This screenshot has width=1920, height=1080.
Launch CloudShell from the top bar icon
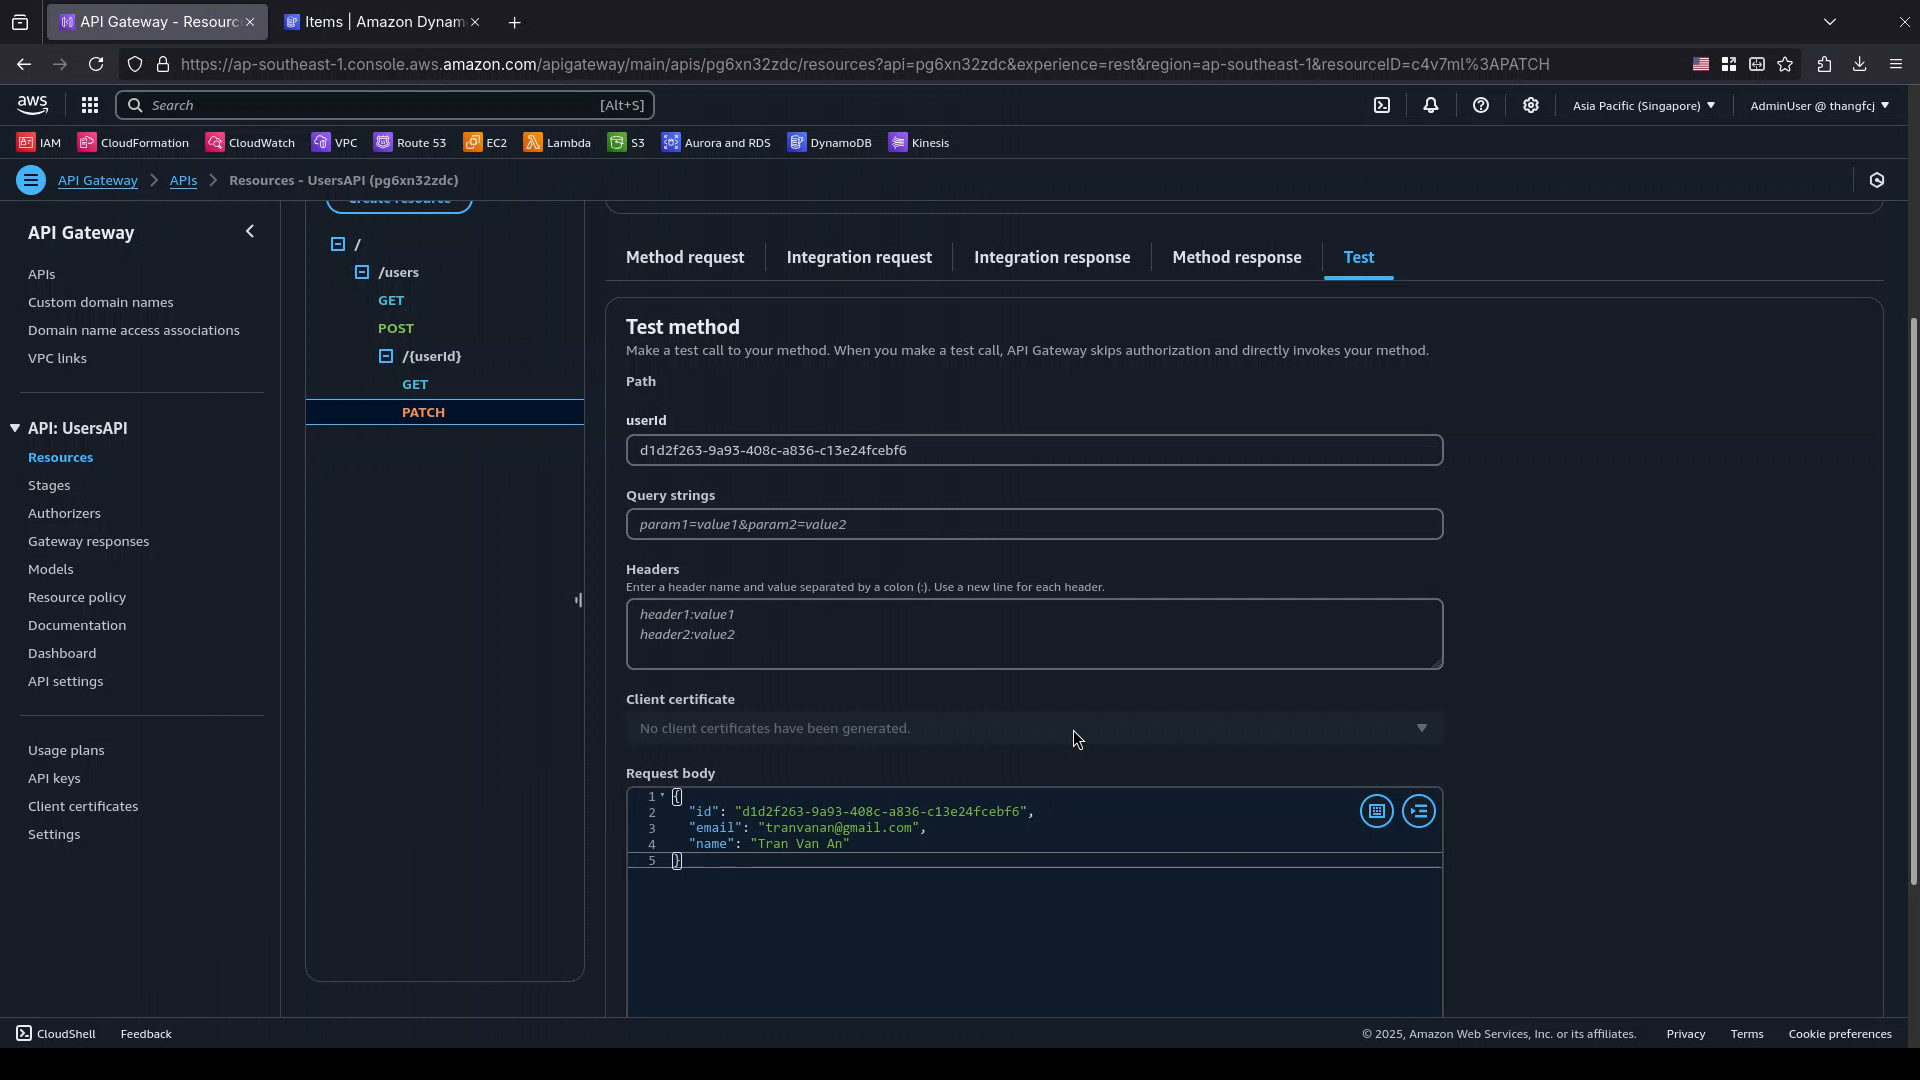(x=1382, y=105)
